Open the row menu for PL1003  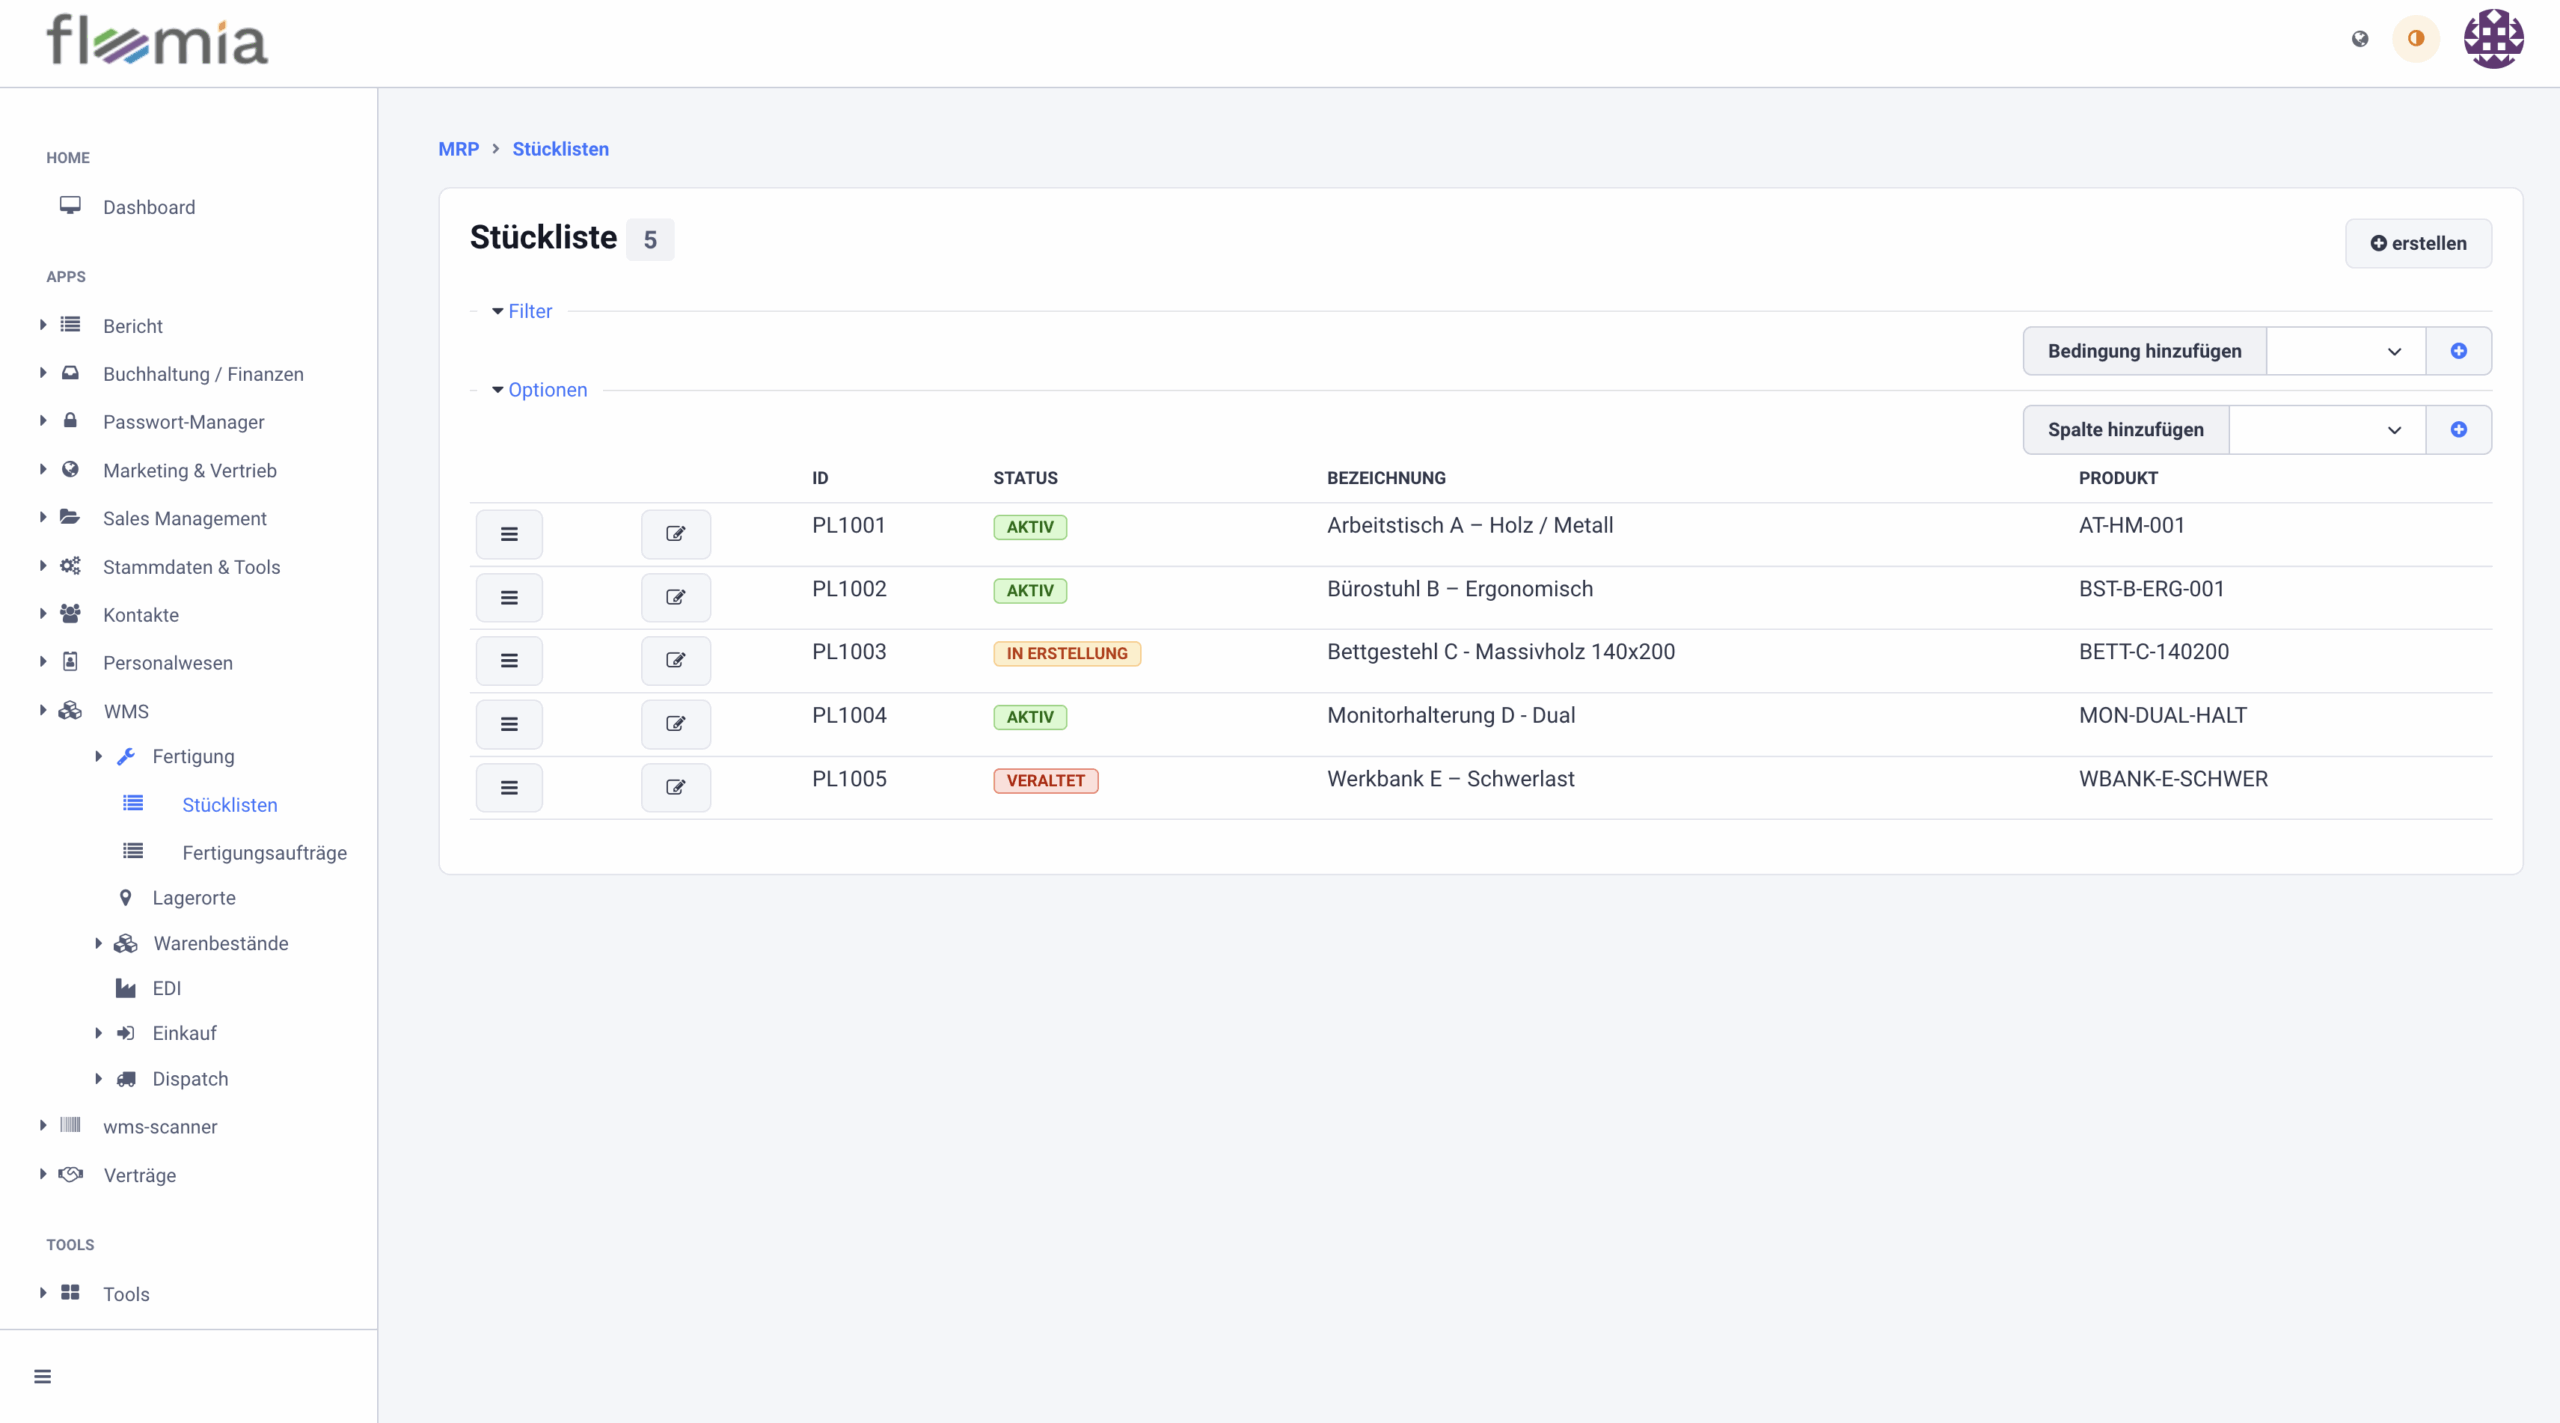tap(509, 661)
